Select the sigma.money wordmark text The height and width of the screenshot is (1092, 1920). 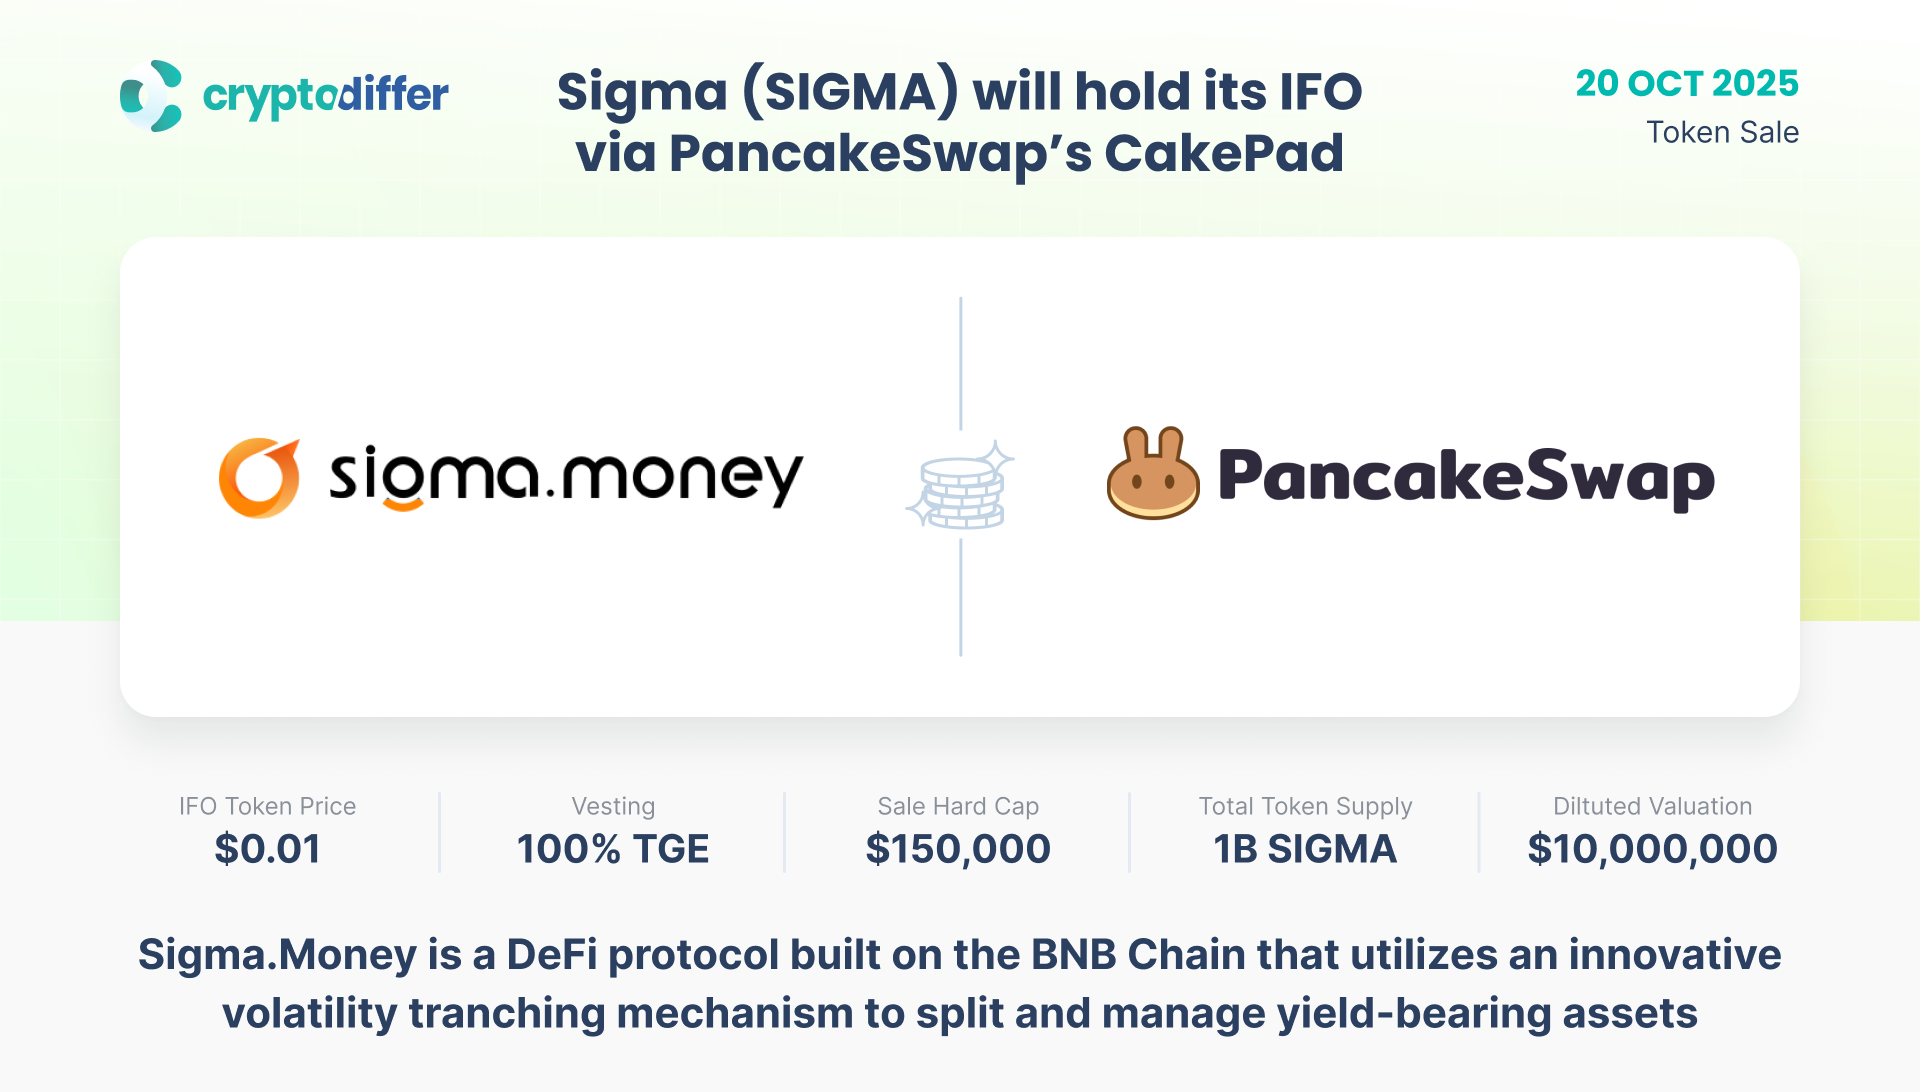pyautogui.click(x=566, y=476)
